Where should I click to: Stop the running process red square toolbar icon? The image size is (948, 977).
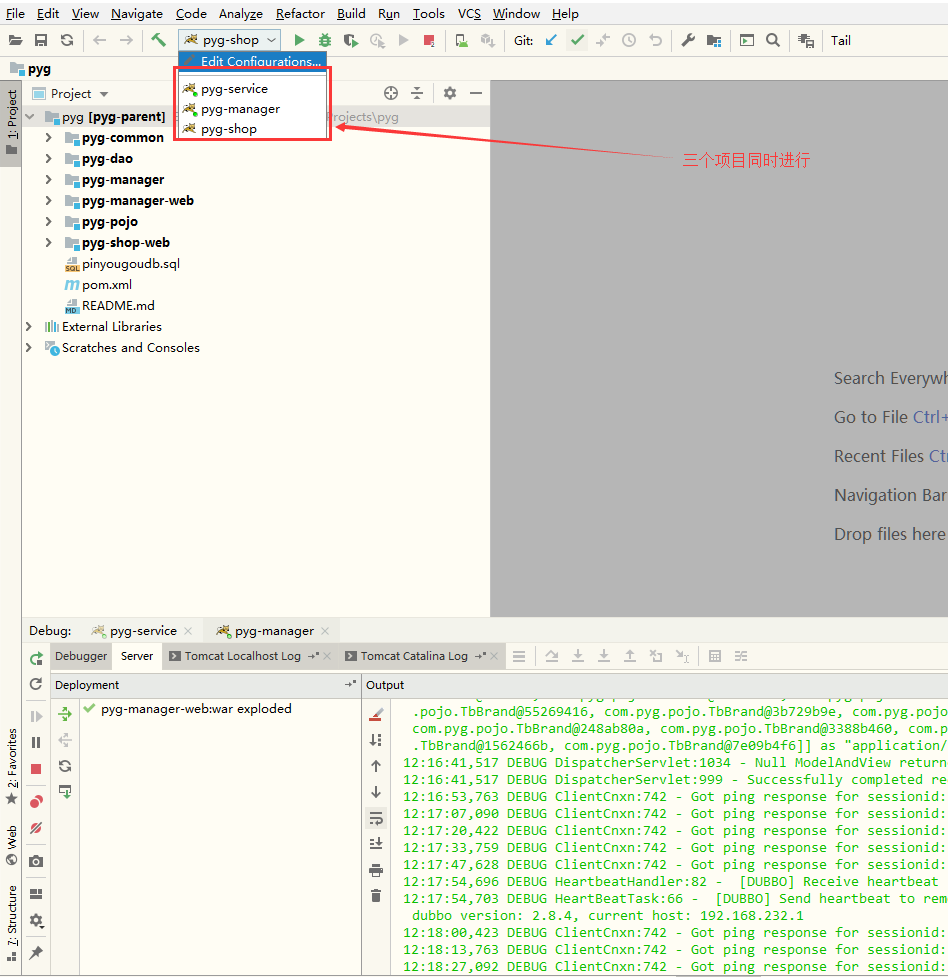pyautogui.click(x=429, y=41)
